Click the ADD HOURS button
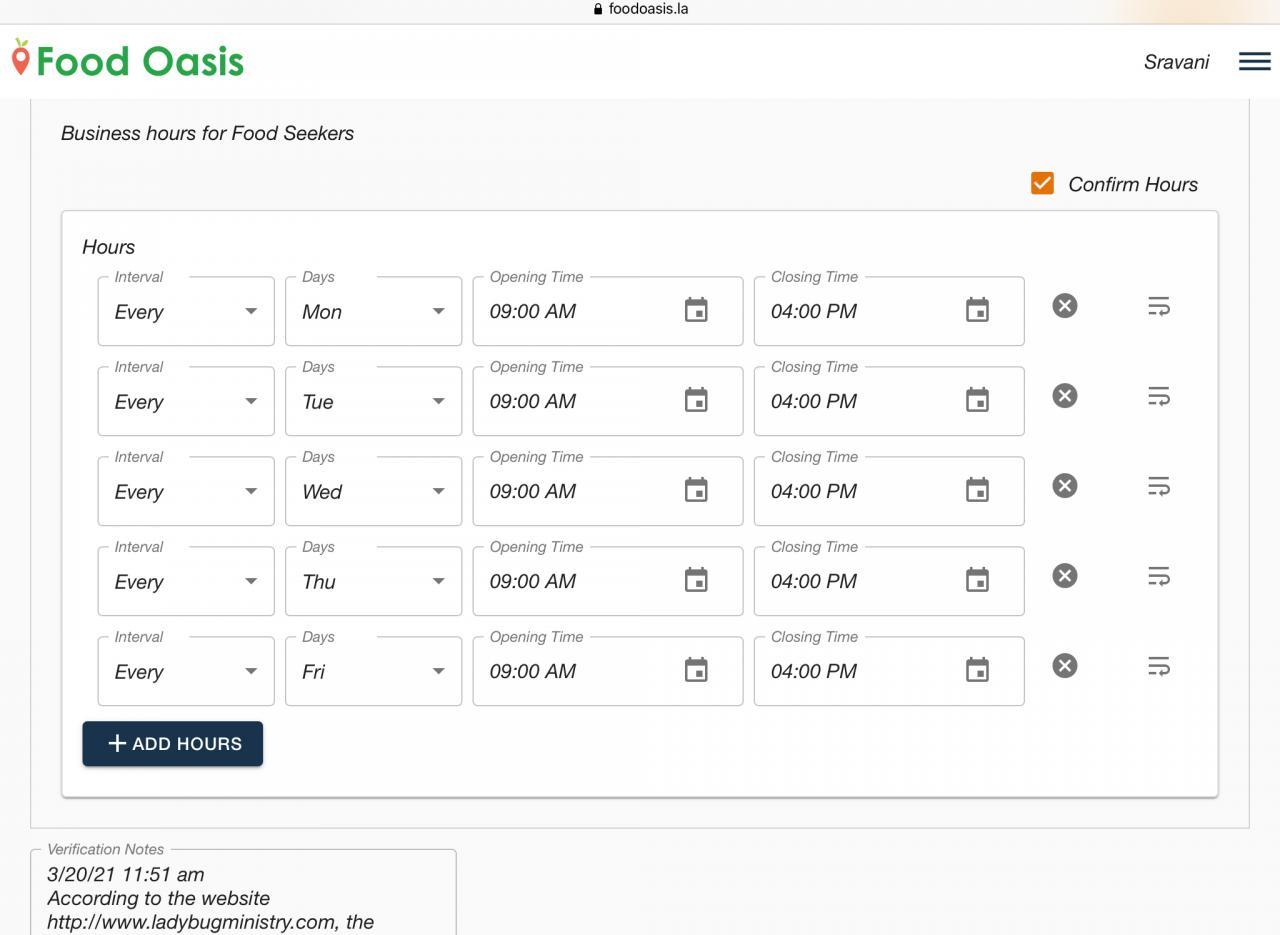The width and height of the screenshot is (1280, 935). (x=173, y=743)
